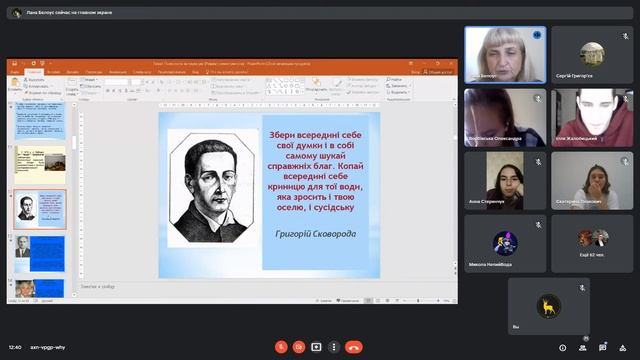Open the activities shapes icon
Screen dimensions: 640x360
(622, 348)
